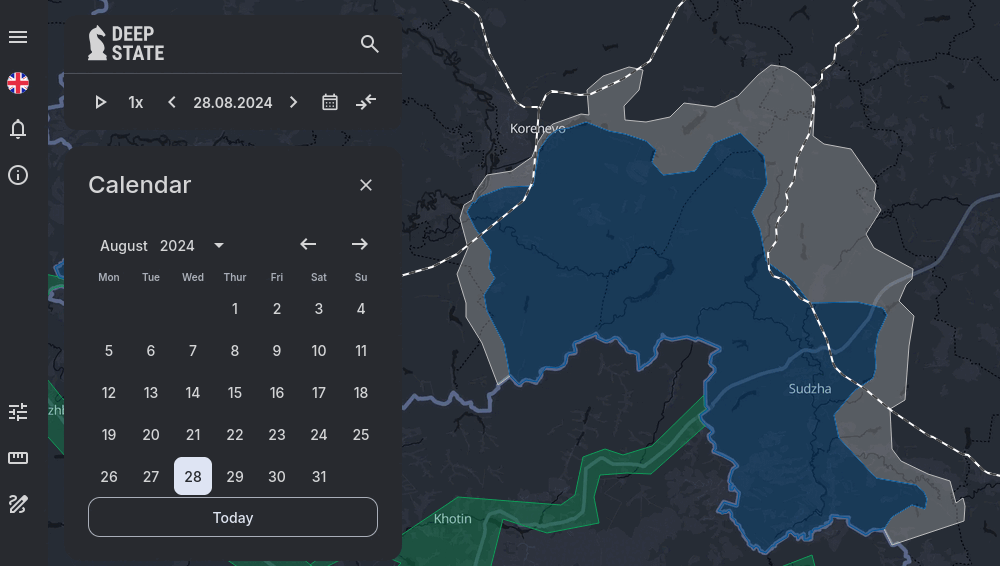1000x566 pixels.
Task: Go to next day arrow
Action: click(293, 102)
